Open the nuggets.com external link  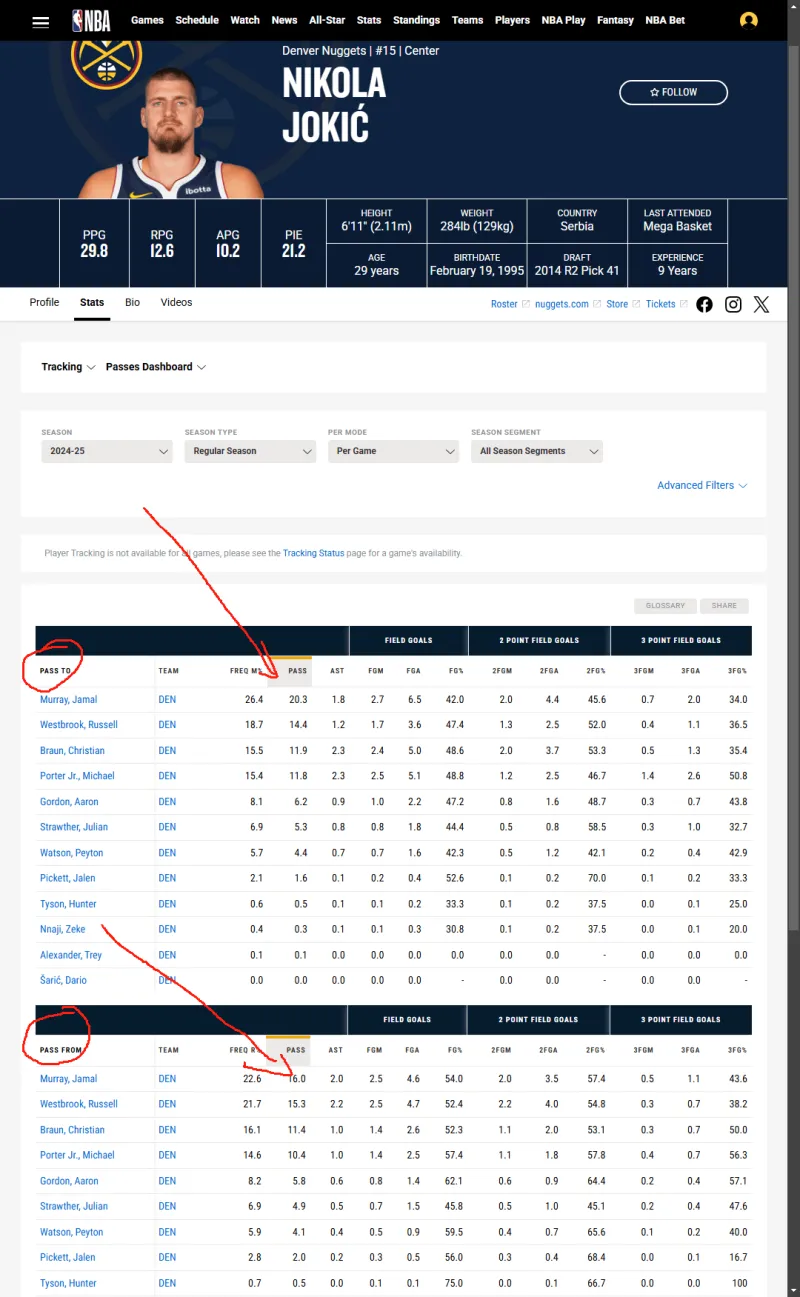(x=568, y=304)
